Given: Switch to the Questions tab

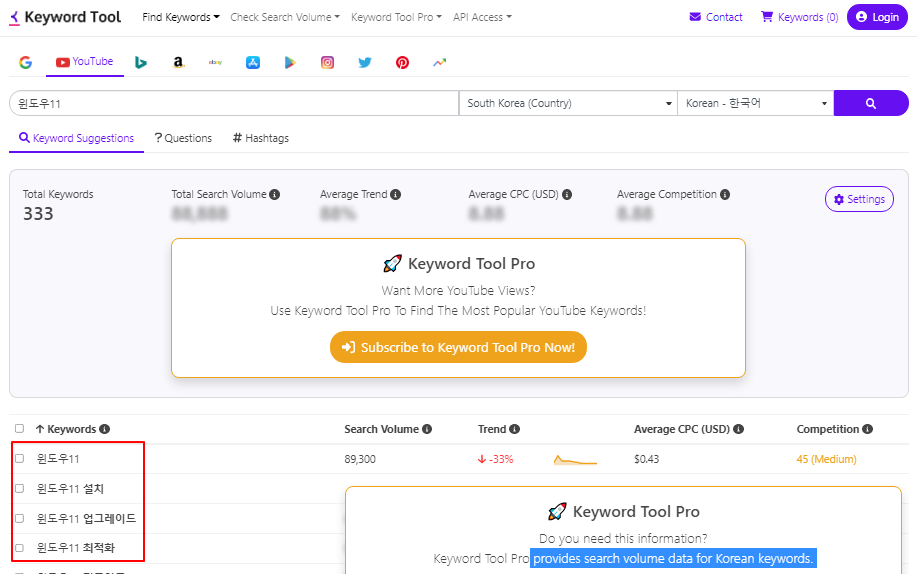Looking at the screenshot, I should coord(183,138).
